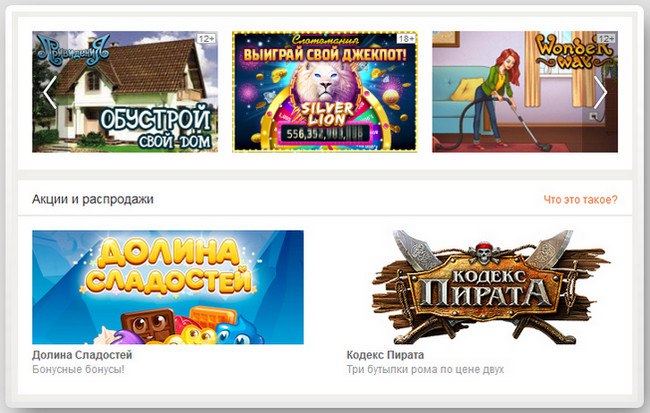The image size is (650, 413).
Task: Open the Долина Сладостей promo image
Action: pos(168,287)
